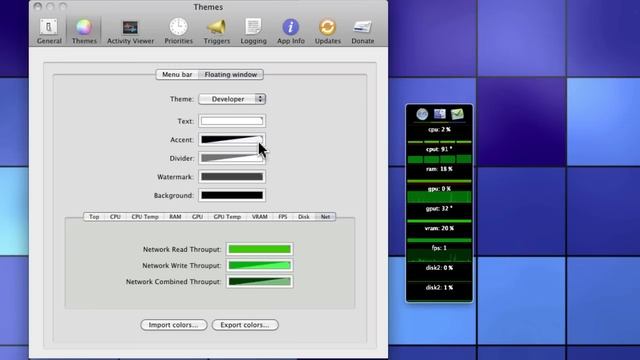Click the gpu: 0 % reading
The image size is (640, 360).
(x=439, y=189)
